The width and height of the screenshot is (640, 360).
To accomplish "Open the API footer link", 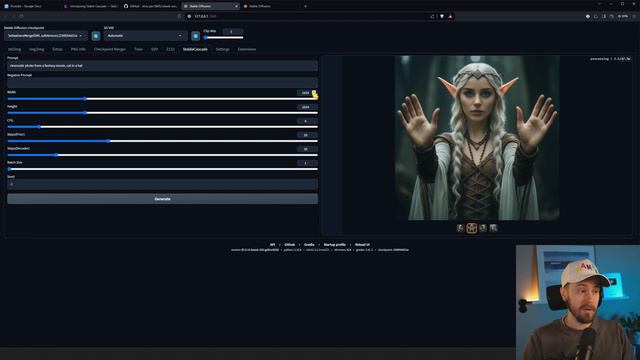I will 272,245.
